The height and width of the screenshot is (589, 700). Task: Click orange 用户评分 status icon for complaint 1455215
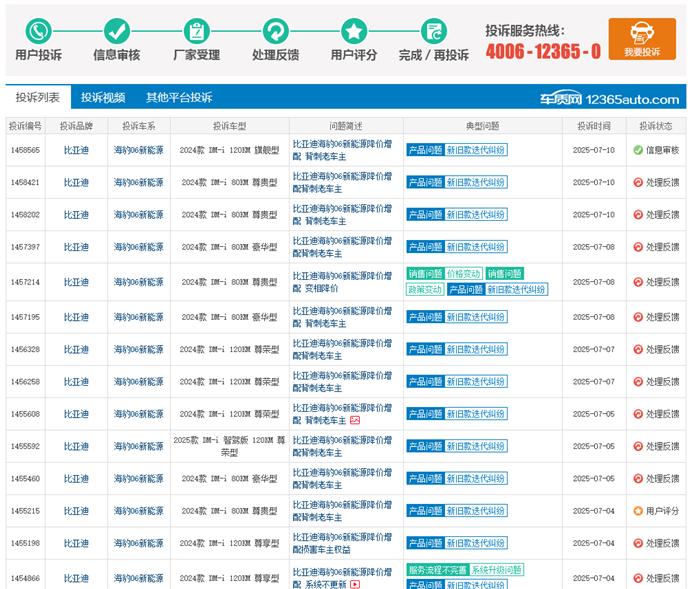638,511
